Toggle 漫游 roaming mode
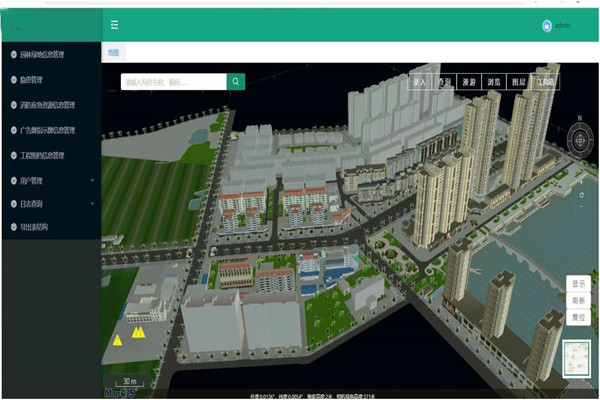The image size is (600, 400). pos(468,81)
